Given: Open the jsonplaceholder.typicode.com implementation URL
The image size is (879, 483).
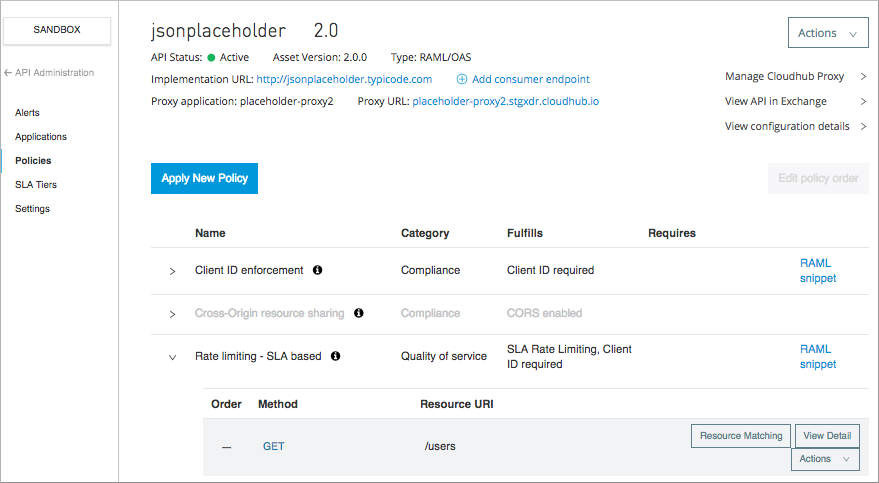Looking at the screenshot, I should pyautogui.click(x=344, y=80).
